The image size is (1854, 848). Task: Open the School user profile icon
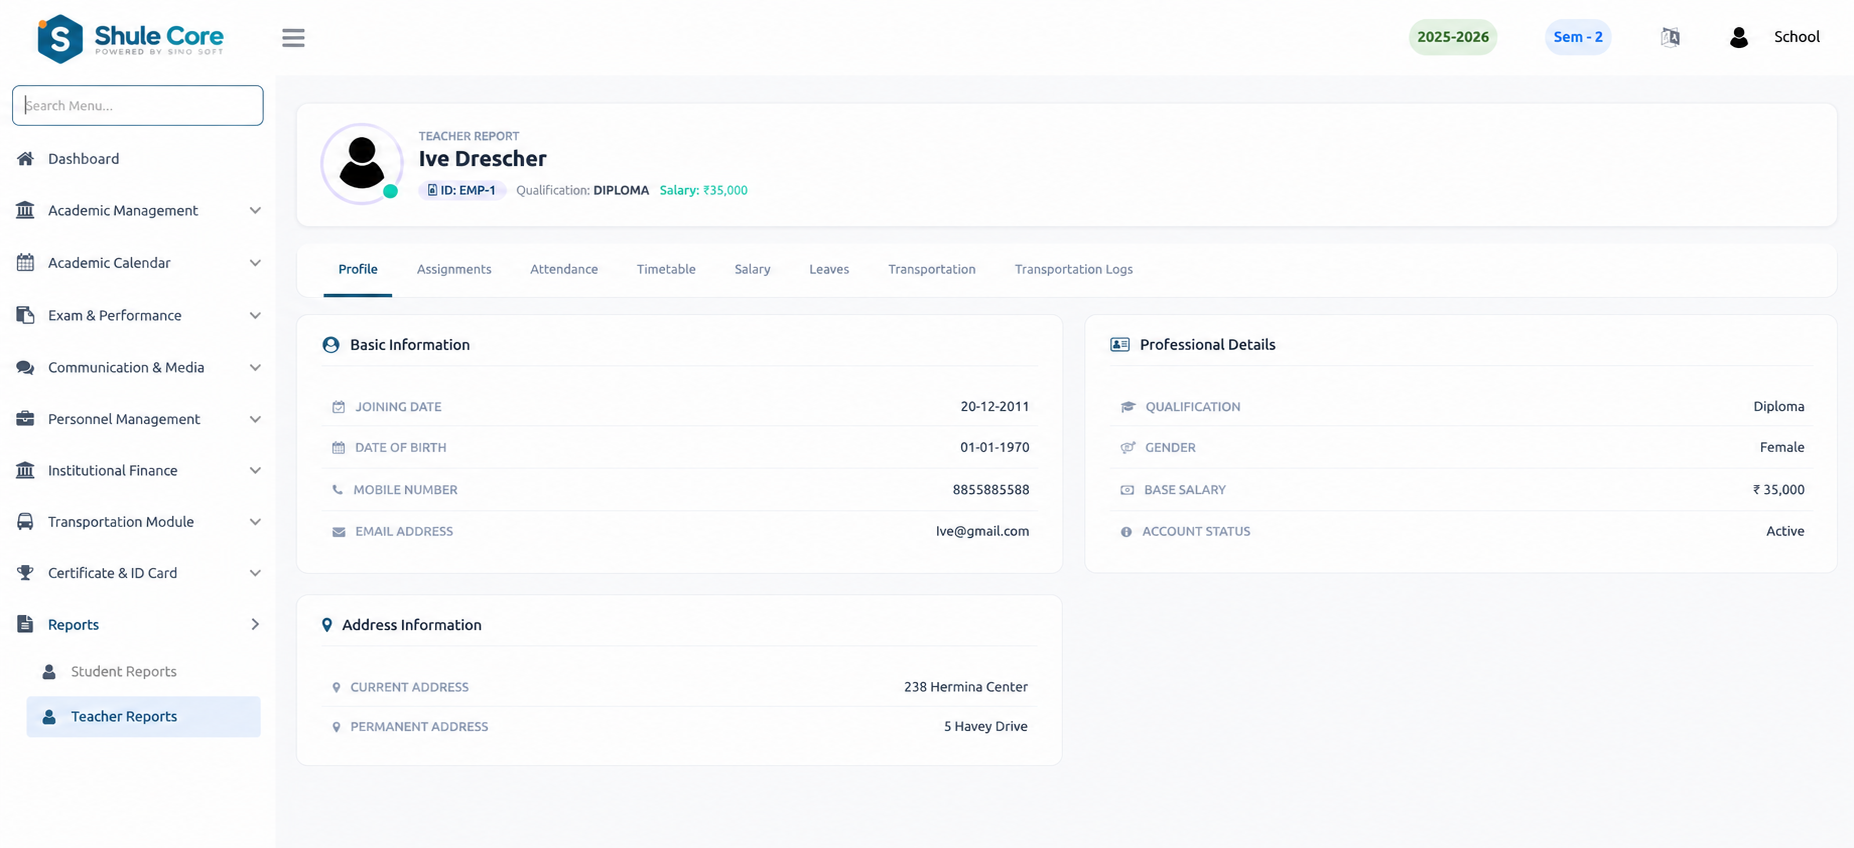pos(1739,37)
